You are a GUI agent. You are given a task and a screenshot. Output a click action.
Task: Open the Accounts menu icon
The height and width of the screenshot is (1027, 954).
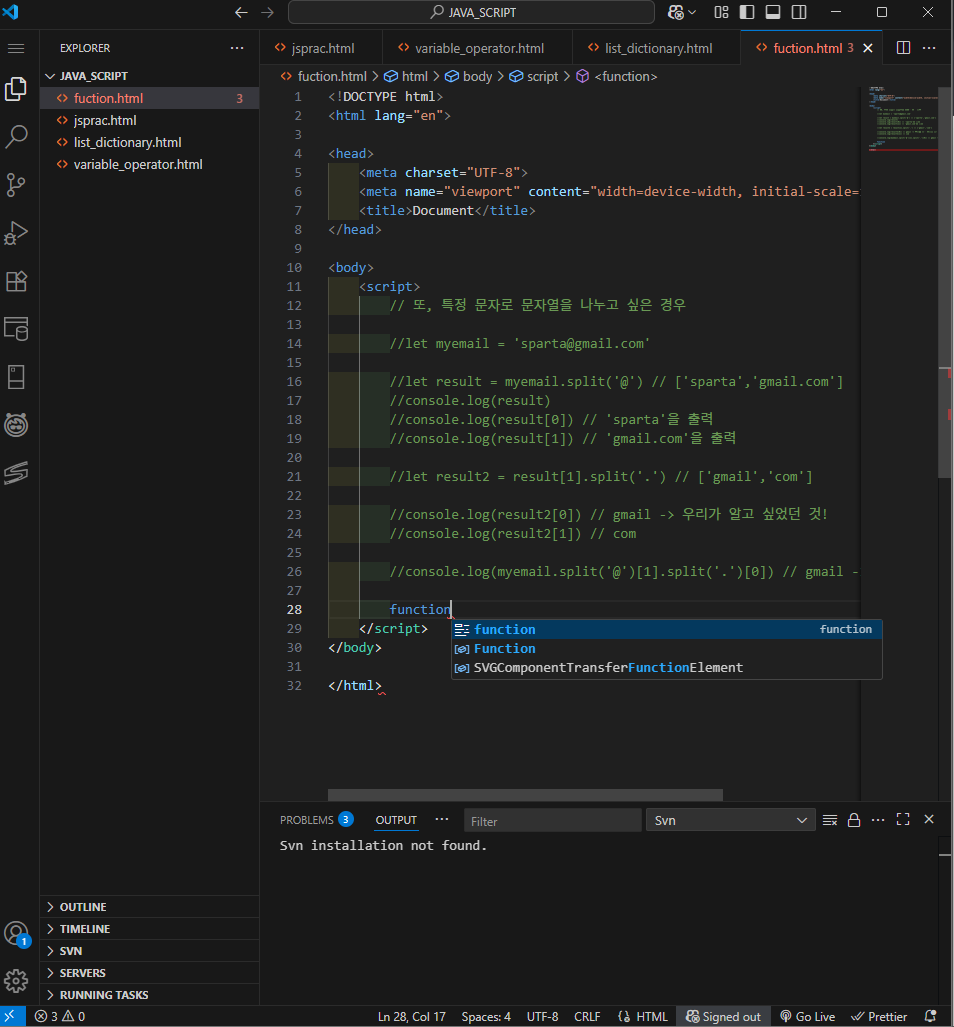click(16, 933)
